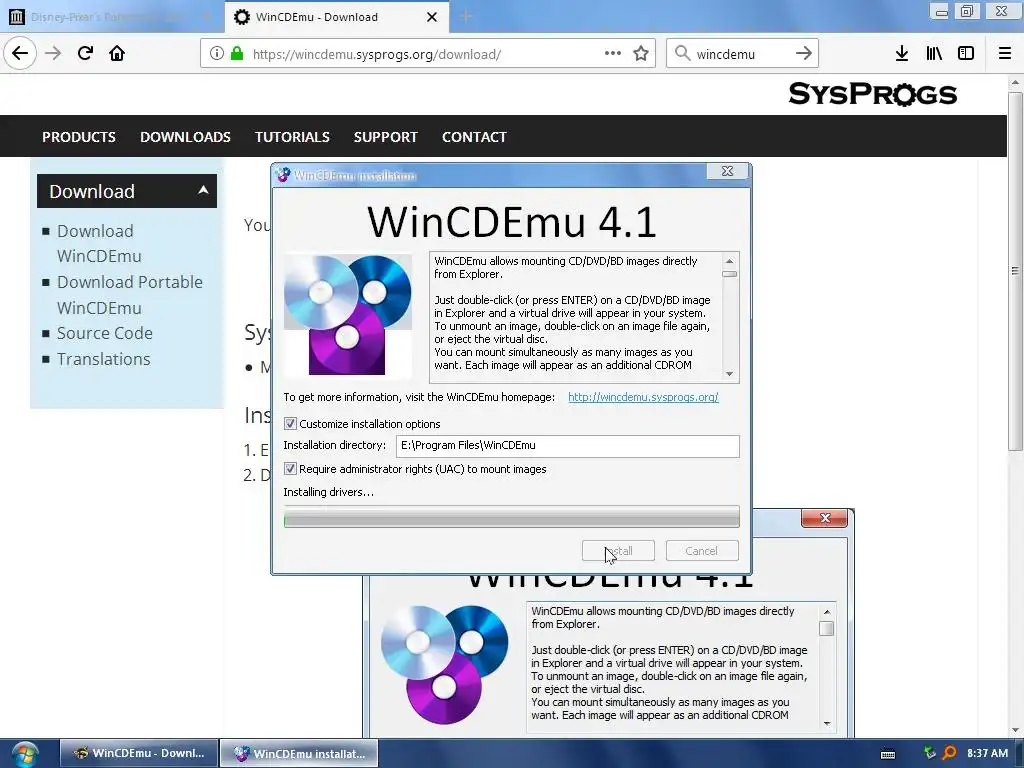Screen dimensions: 1024x768
Task: Click the wincdemu search box
Action: [x=741, y=54]
